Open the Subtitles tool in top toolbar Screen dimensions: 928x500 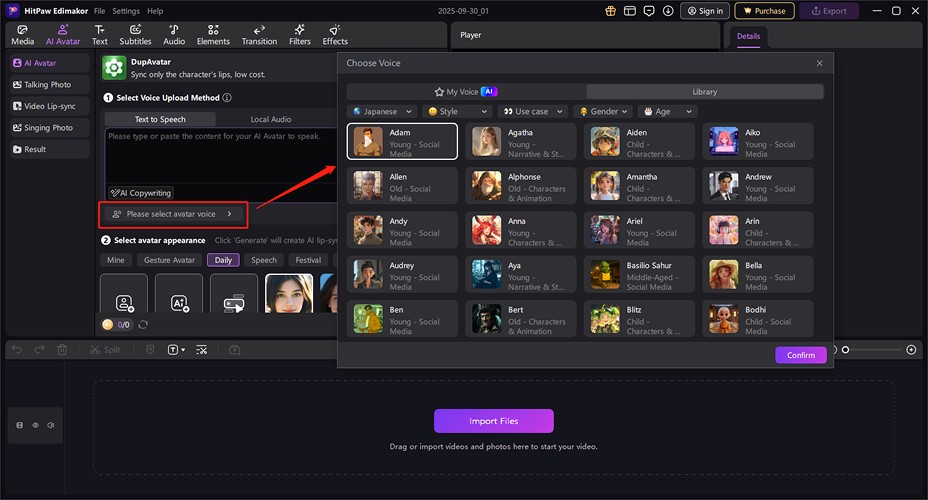pyautogui.click(x=135, y=35)
